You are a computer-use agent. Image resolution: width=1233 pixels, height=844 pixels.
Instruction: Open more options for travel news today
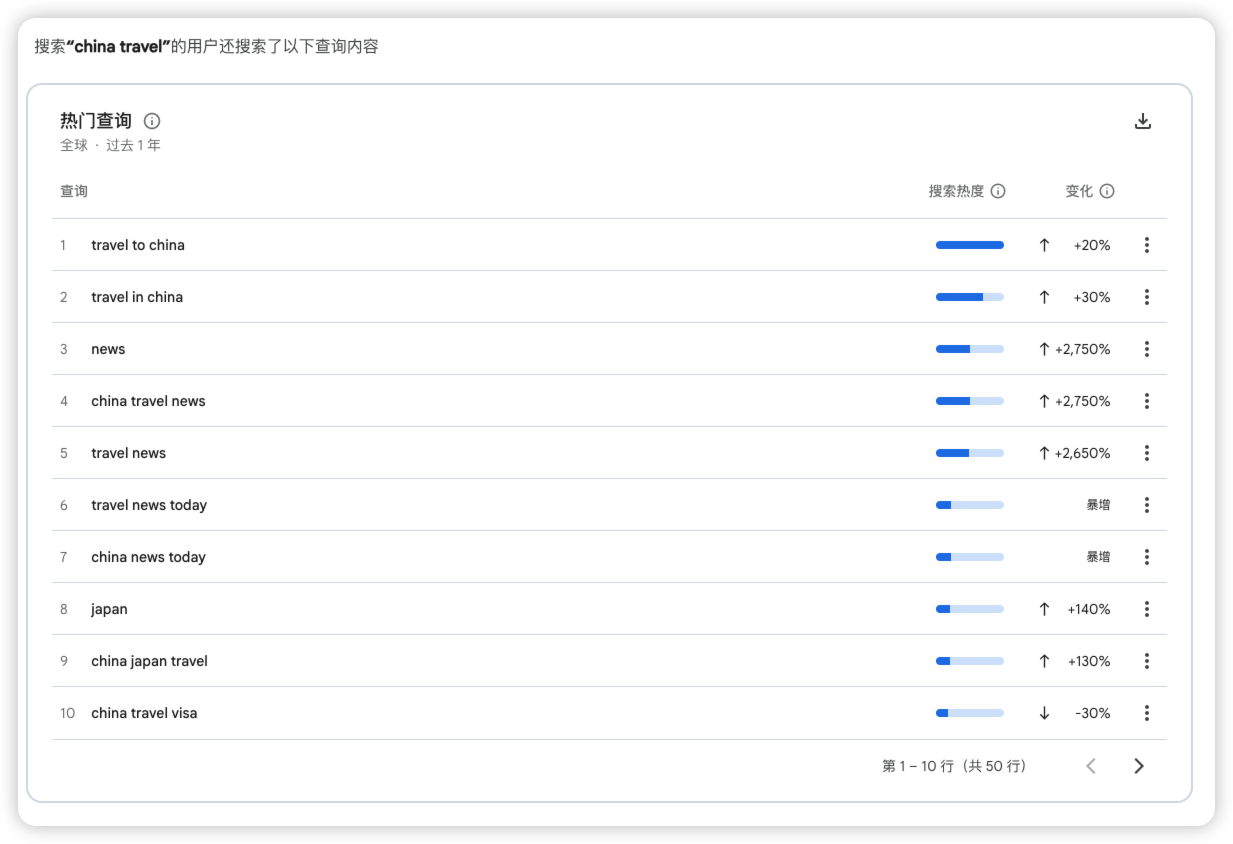(x=1147, y=505)
